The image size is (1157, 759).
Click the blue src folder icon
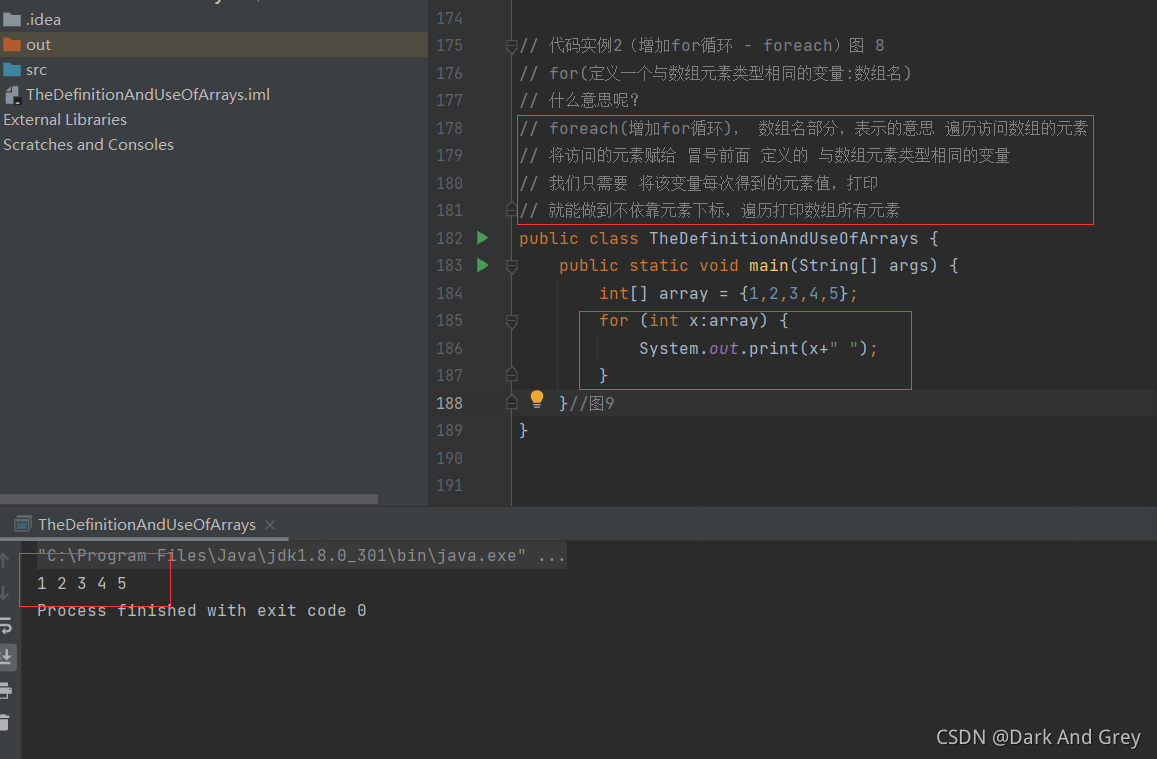tap(12, 69)
